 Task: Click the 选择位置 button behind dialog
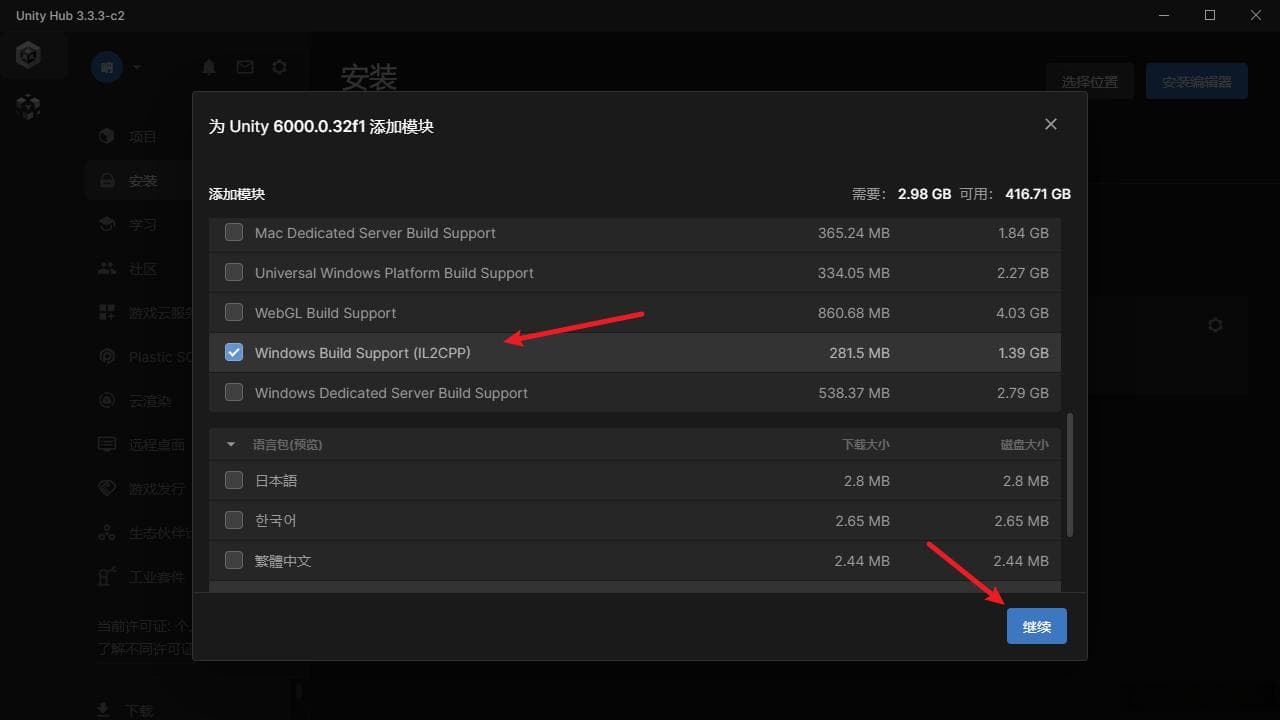pyautogui.click(x=1090, y=82)
